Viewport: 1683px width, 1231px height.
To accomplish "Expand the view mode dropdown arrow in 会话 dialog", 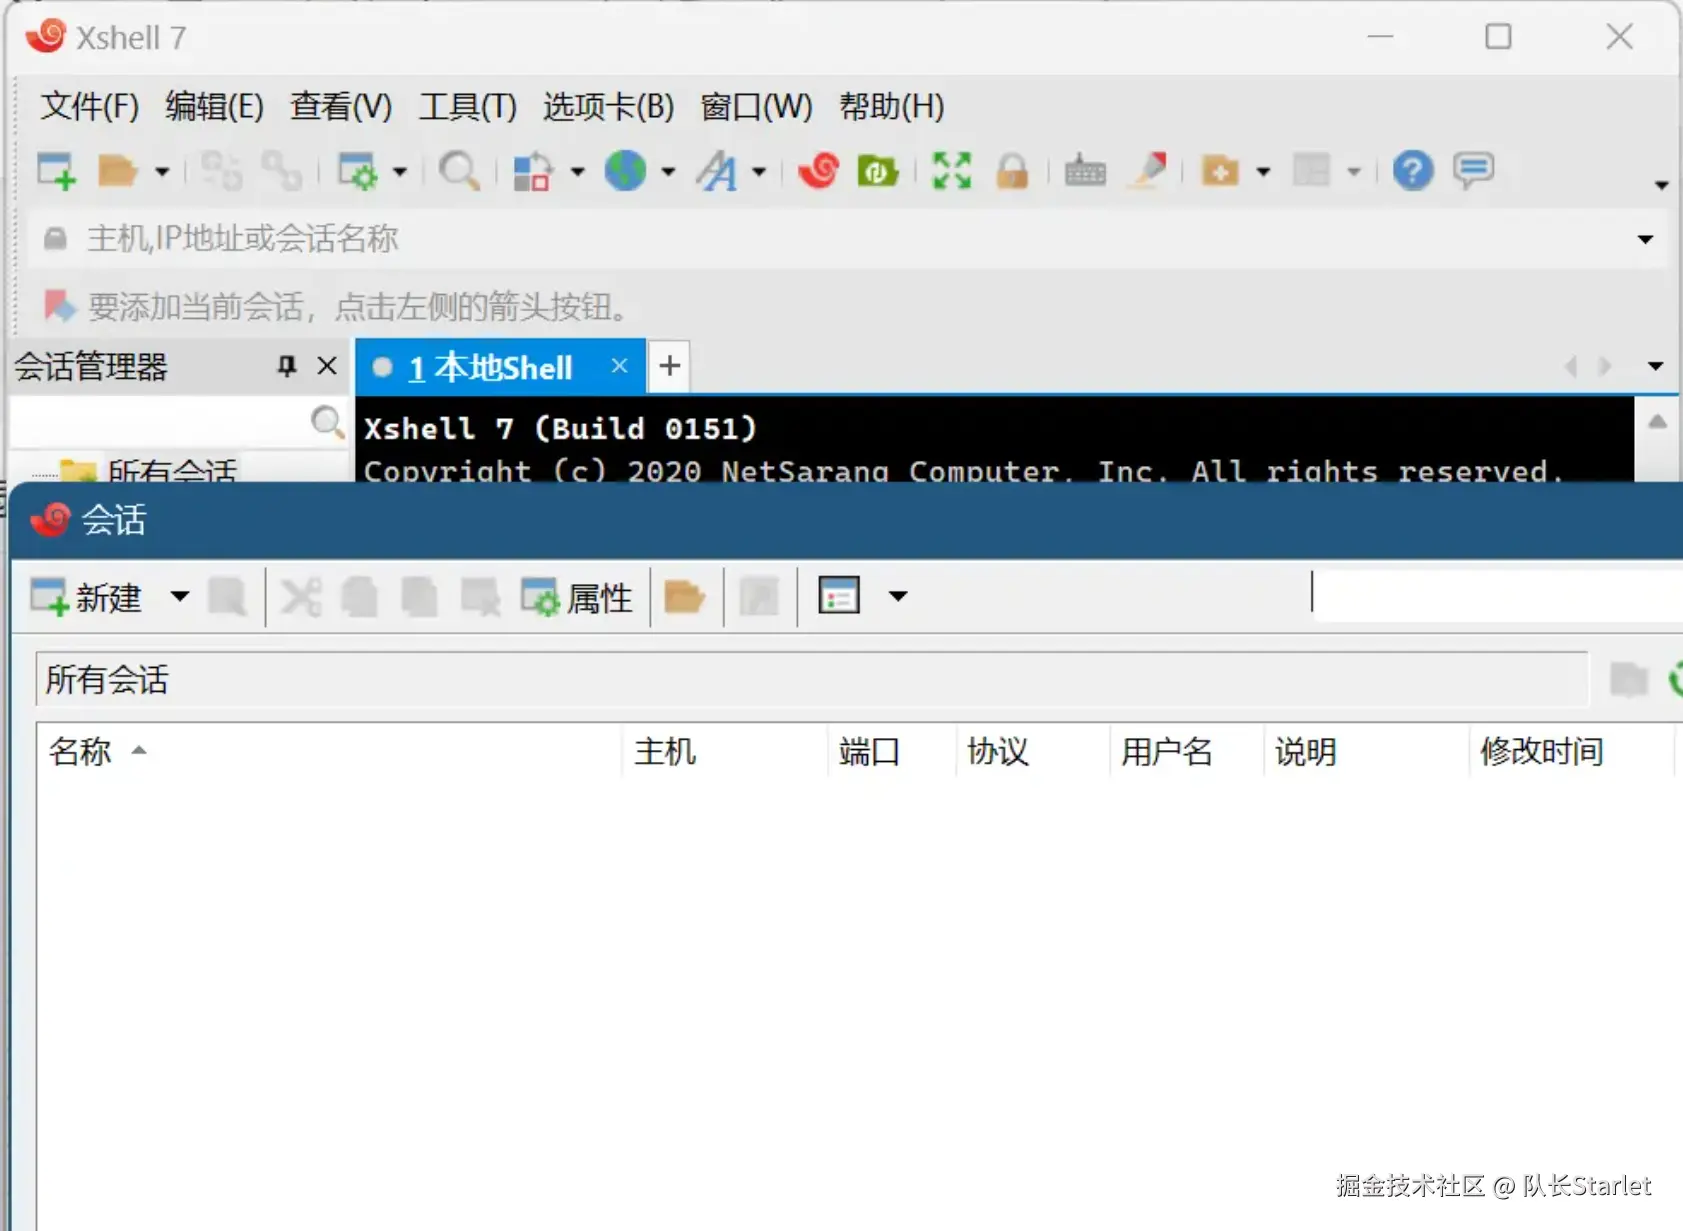I will [x=898, y=597].
